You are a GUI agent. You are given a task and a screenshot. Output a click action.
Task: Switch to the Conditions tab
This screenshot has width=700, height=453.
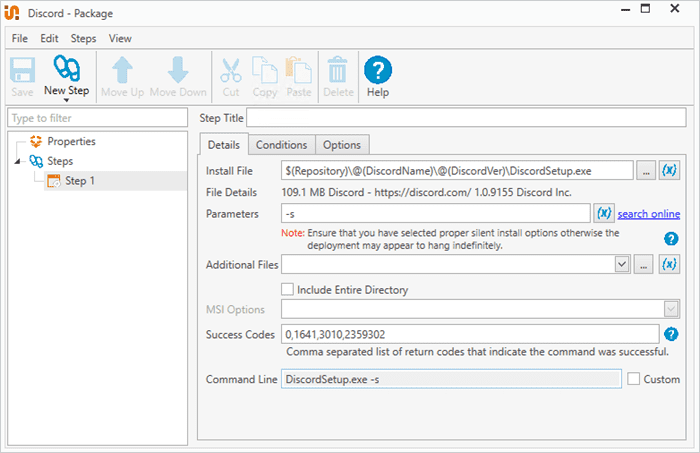click(281, 145)
